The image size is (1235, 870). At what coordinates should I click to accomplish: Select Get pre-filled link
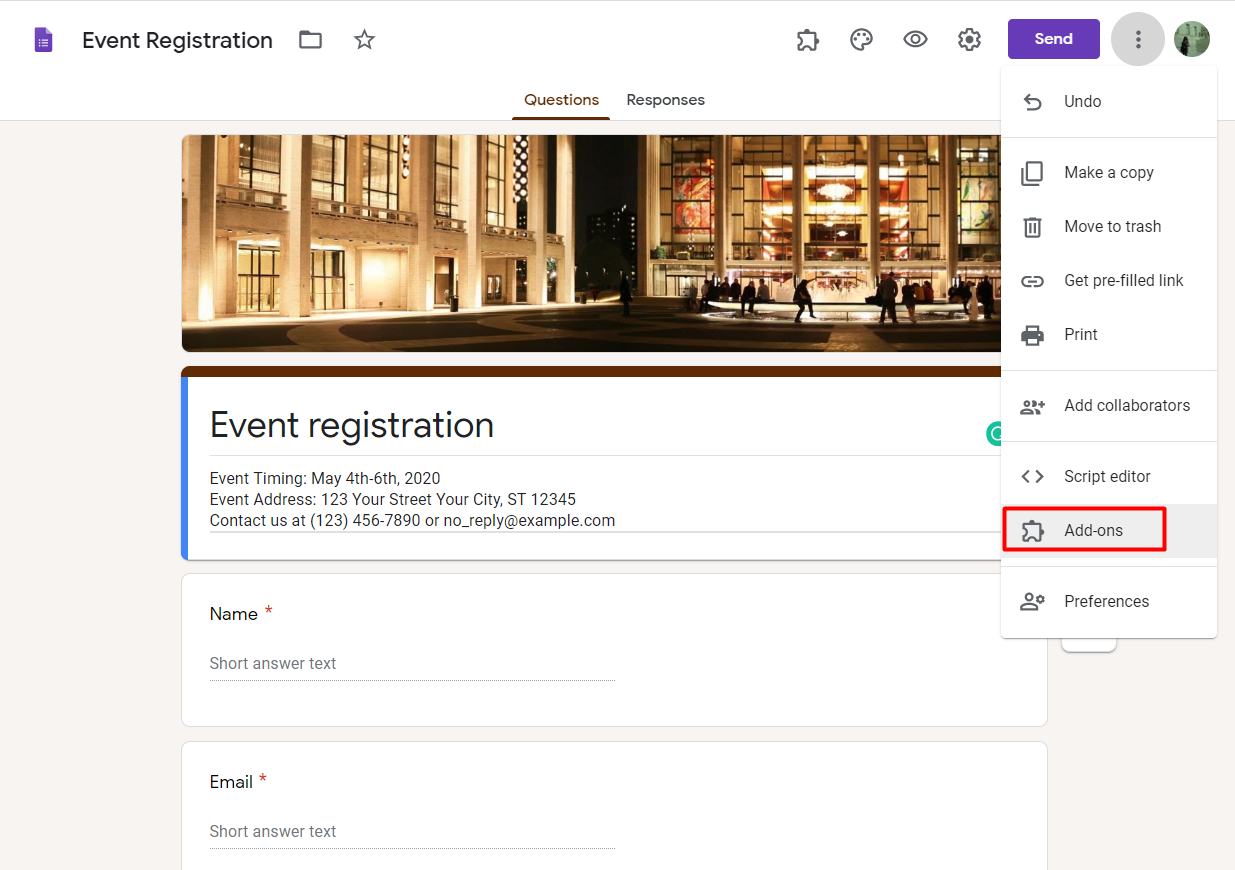click(x=1123, y=281)
